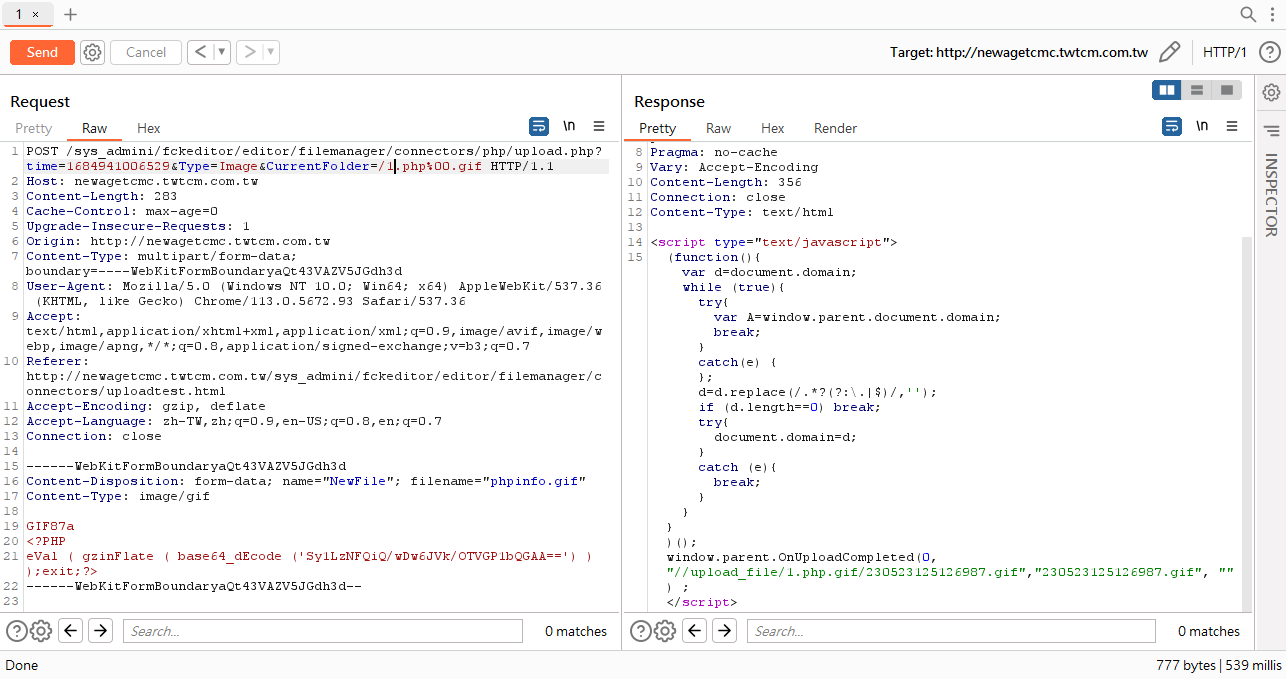Viewport: 1286px width, 679px height.
Task: Expand the forward history dropdown arrow
Action: tap(271, 52)
